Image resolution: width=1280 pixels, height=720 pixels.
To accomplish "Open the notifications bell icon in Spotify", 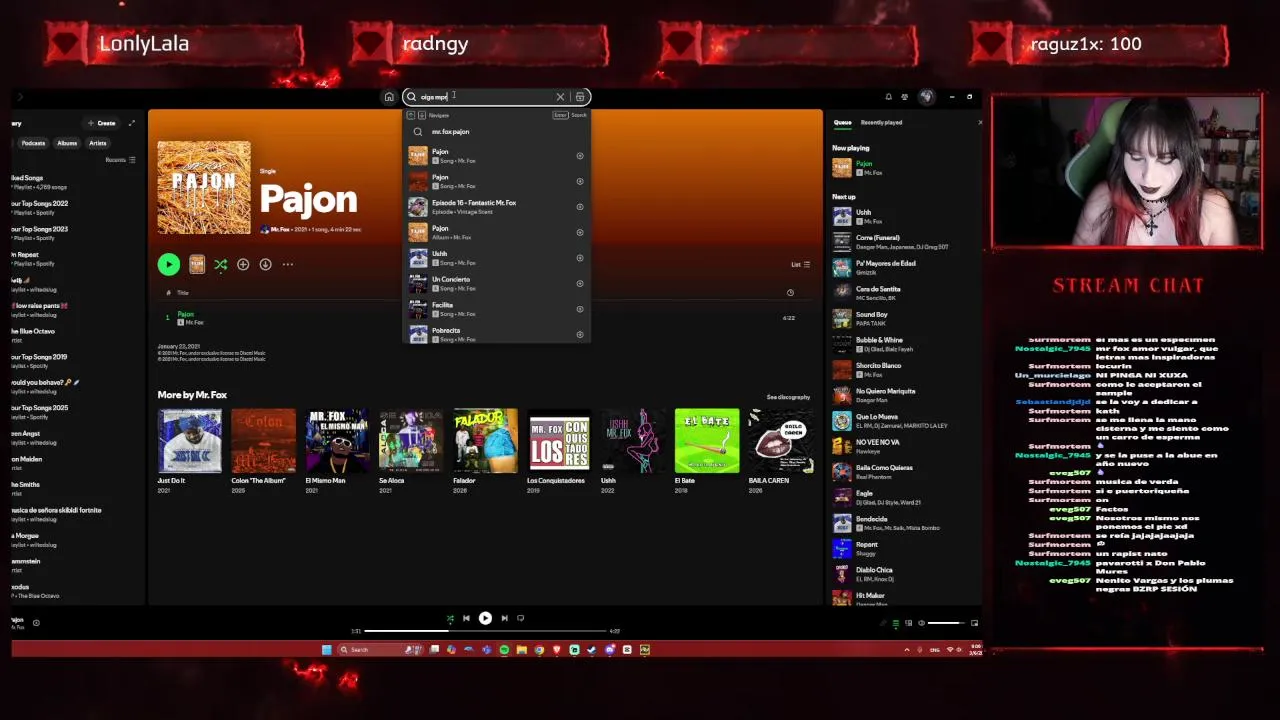I will point(888,97).
